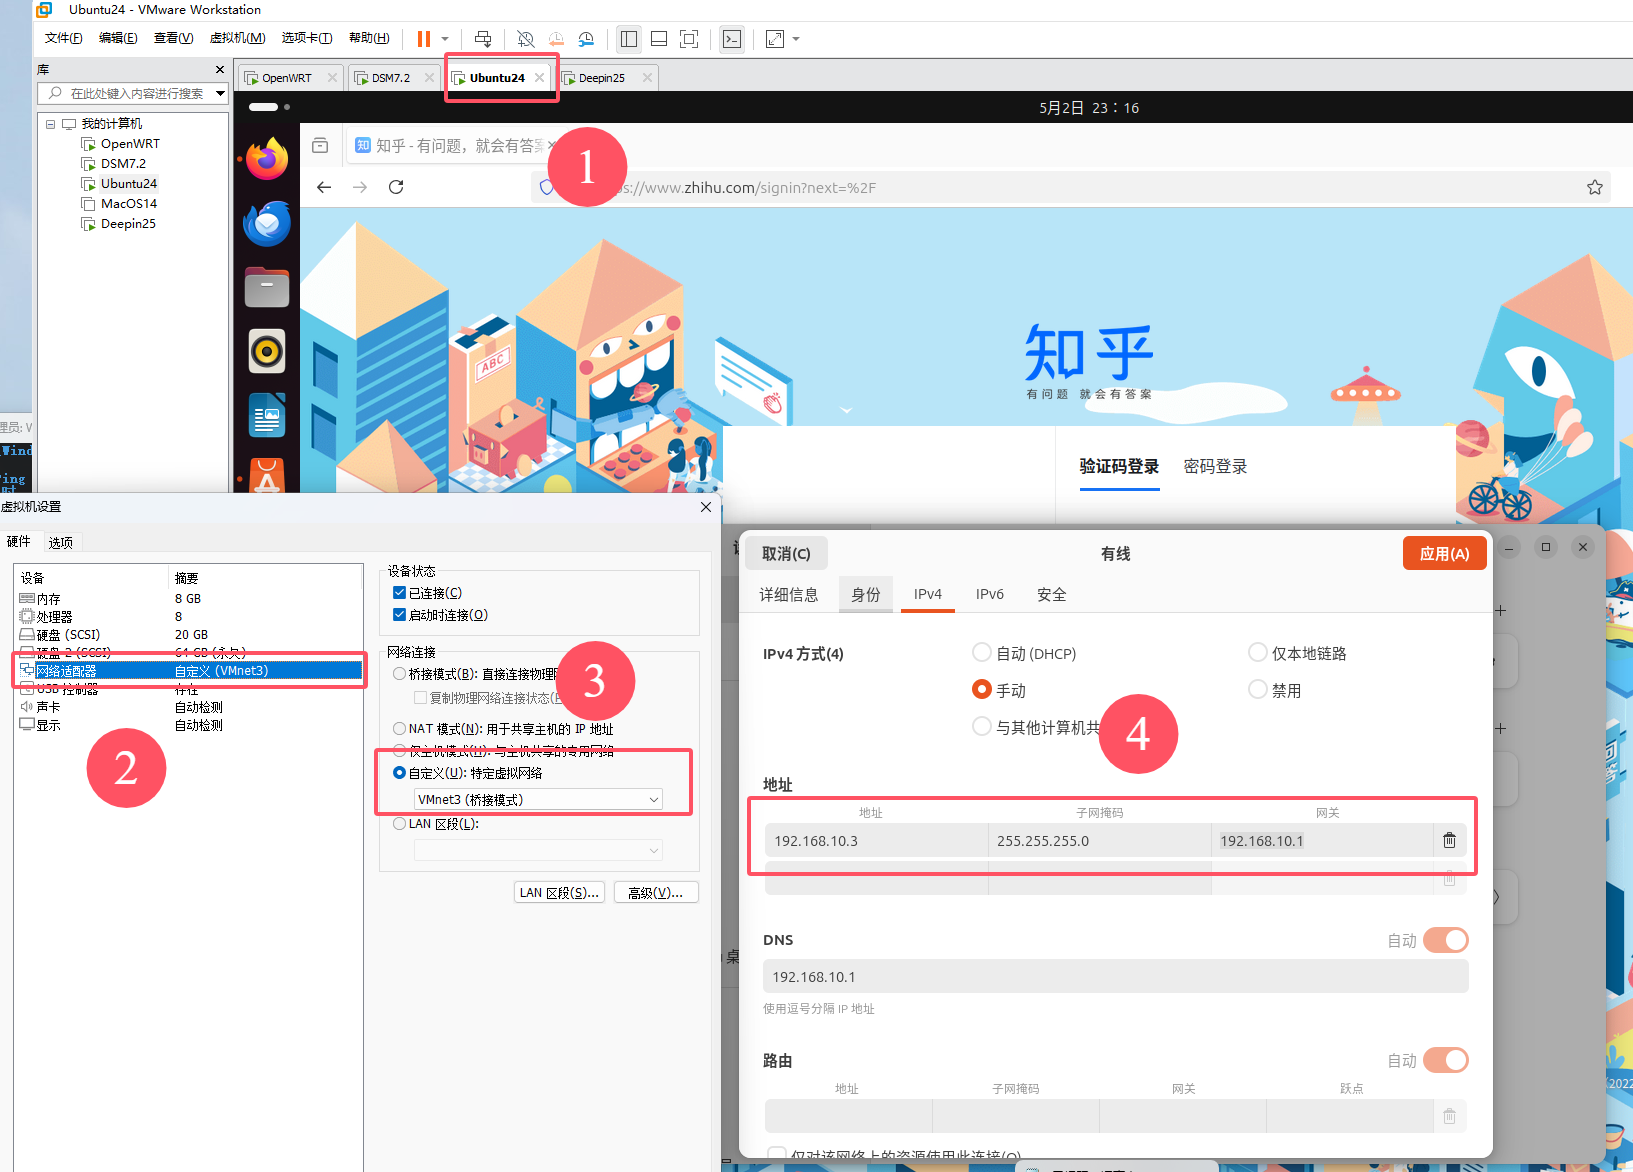The height and width of the screenshot is (1172, 1633).
Task: Open the VMware console view icon
Action: [x=732, y=39]
